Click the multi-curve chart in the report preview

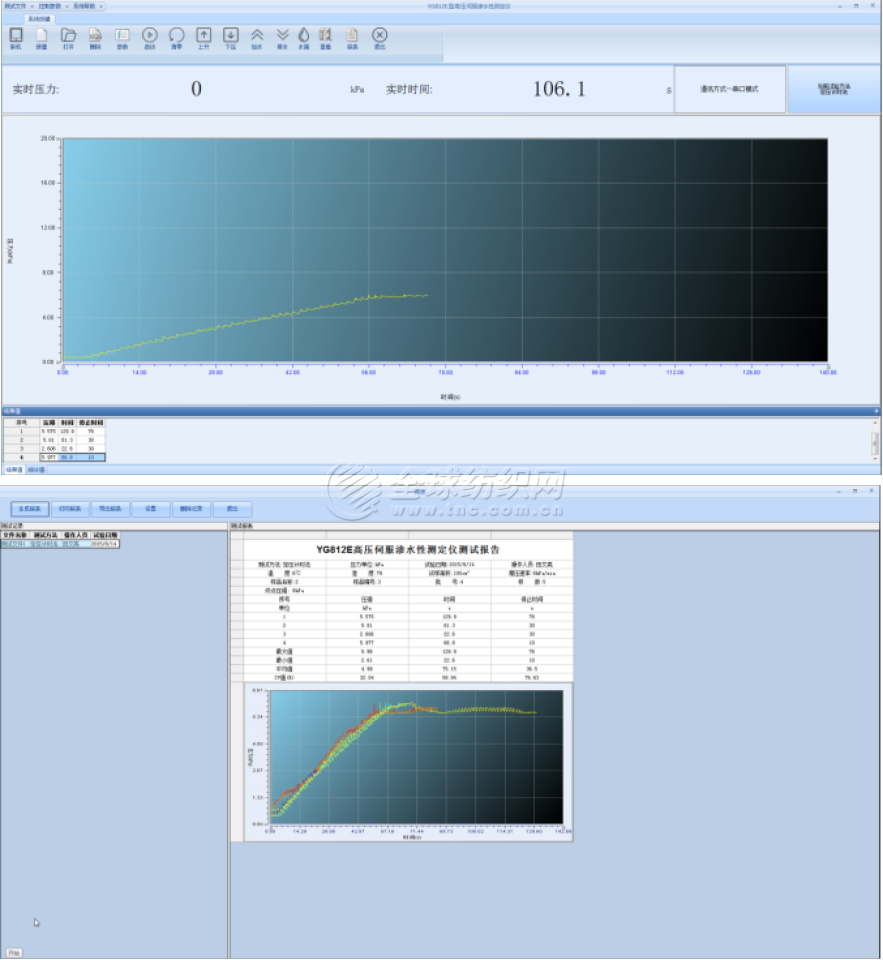[x=408, y=762]
